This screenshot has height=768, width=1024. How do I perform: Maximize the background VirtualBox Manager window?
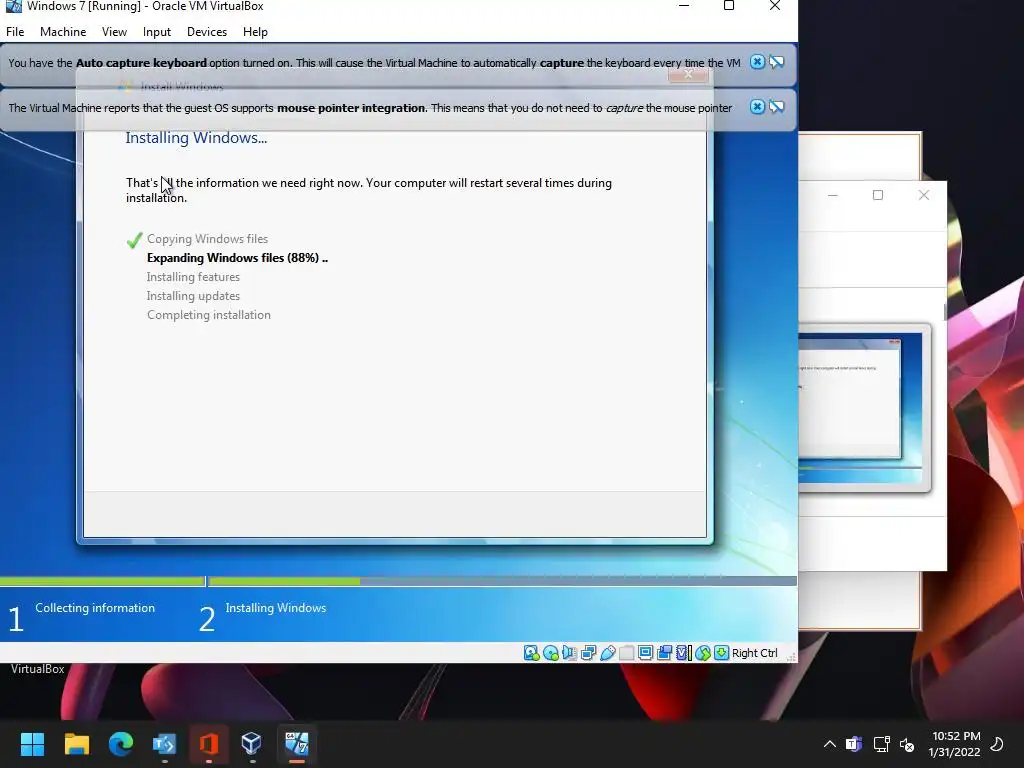point(878,195)
